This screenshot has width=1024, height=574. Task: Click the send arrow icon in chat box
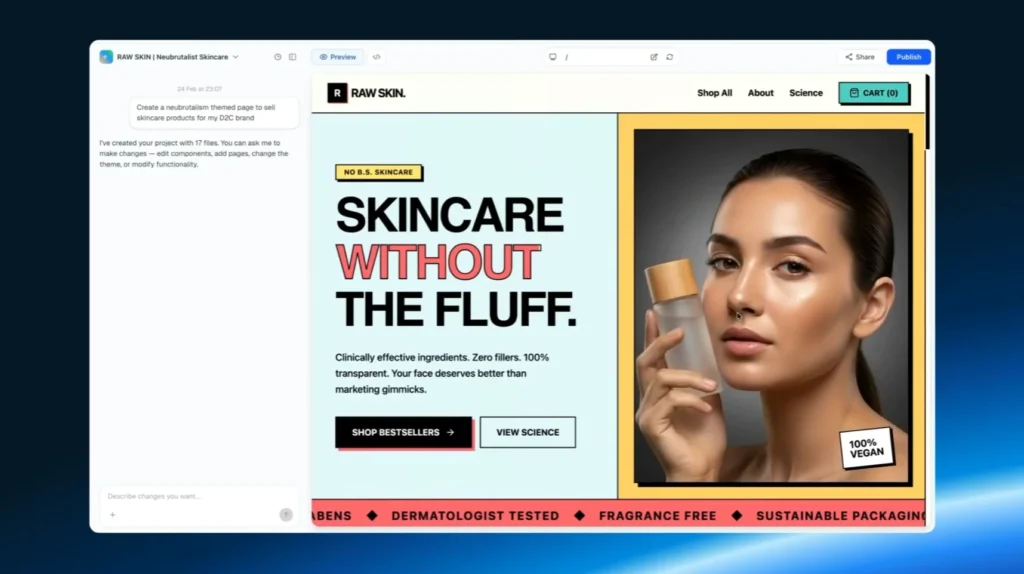[x=286, y=515]
